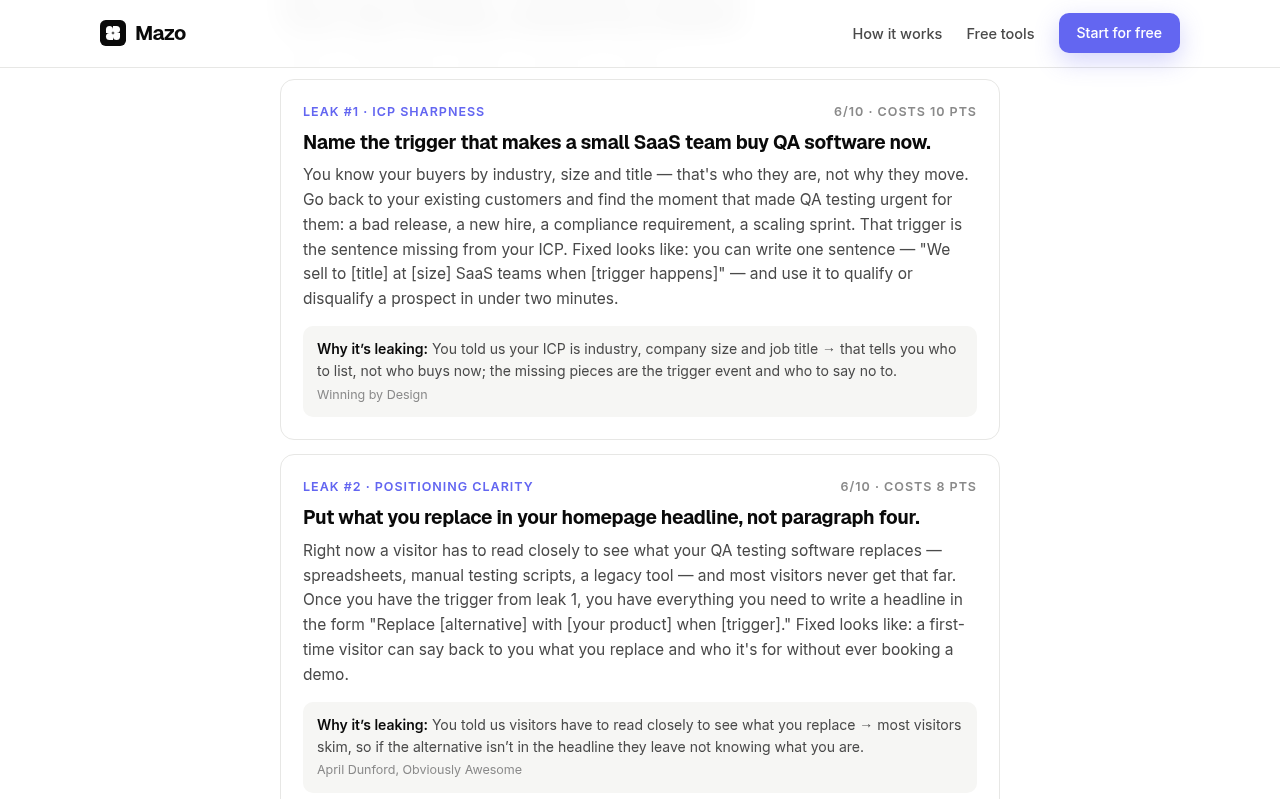Click the heading about naming the trigger

click(617, 142)
